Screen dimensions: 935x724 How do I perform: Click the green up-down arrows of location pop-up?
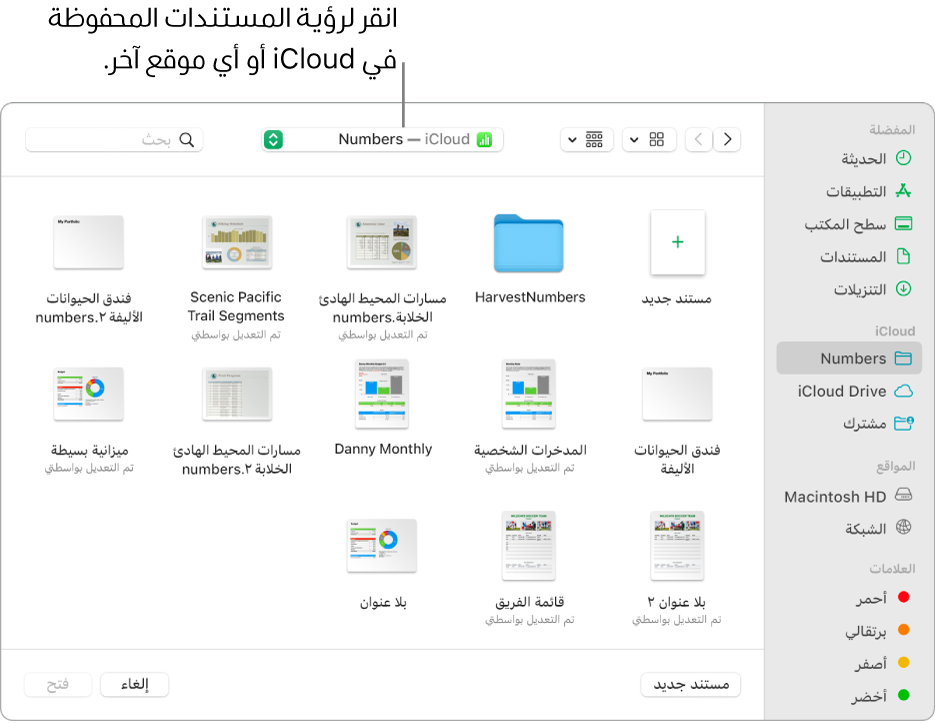[273, 140]
